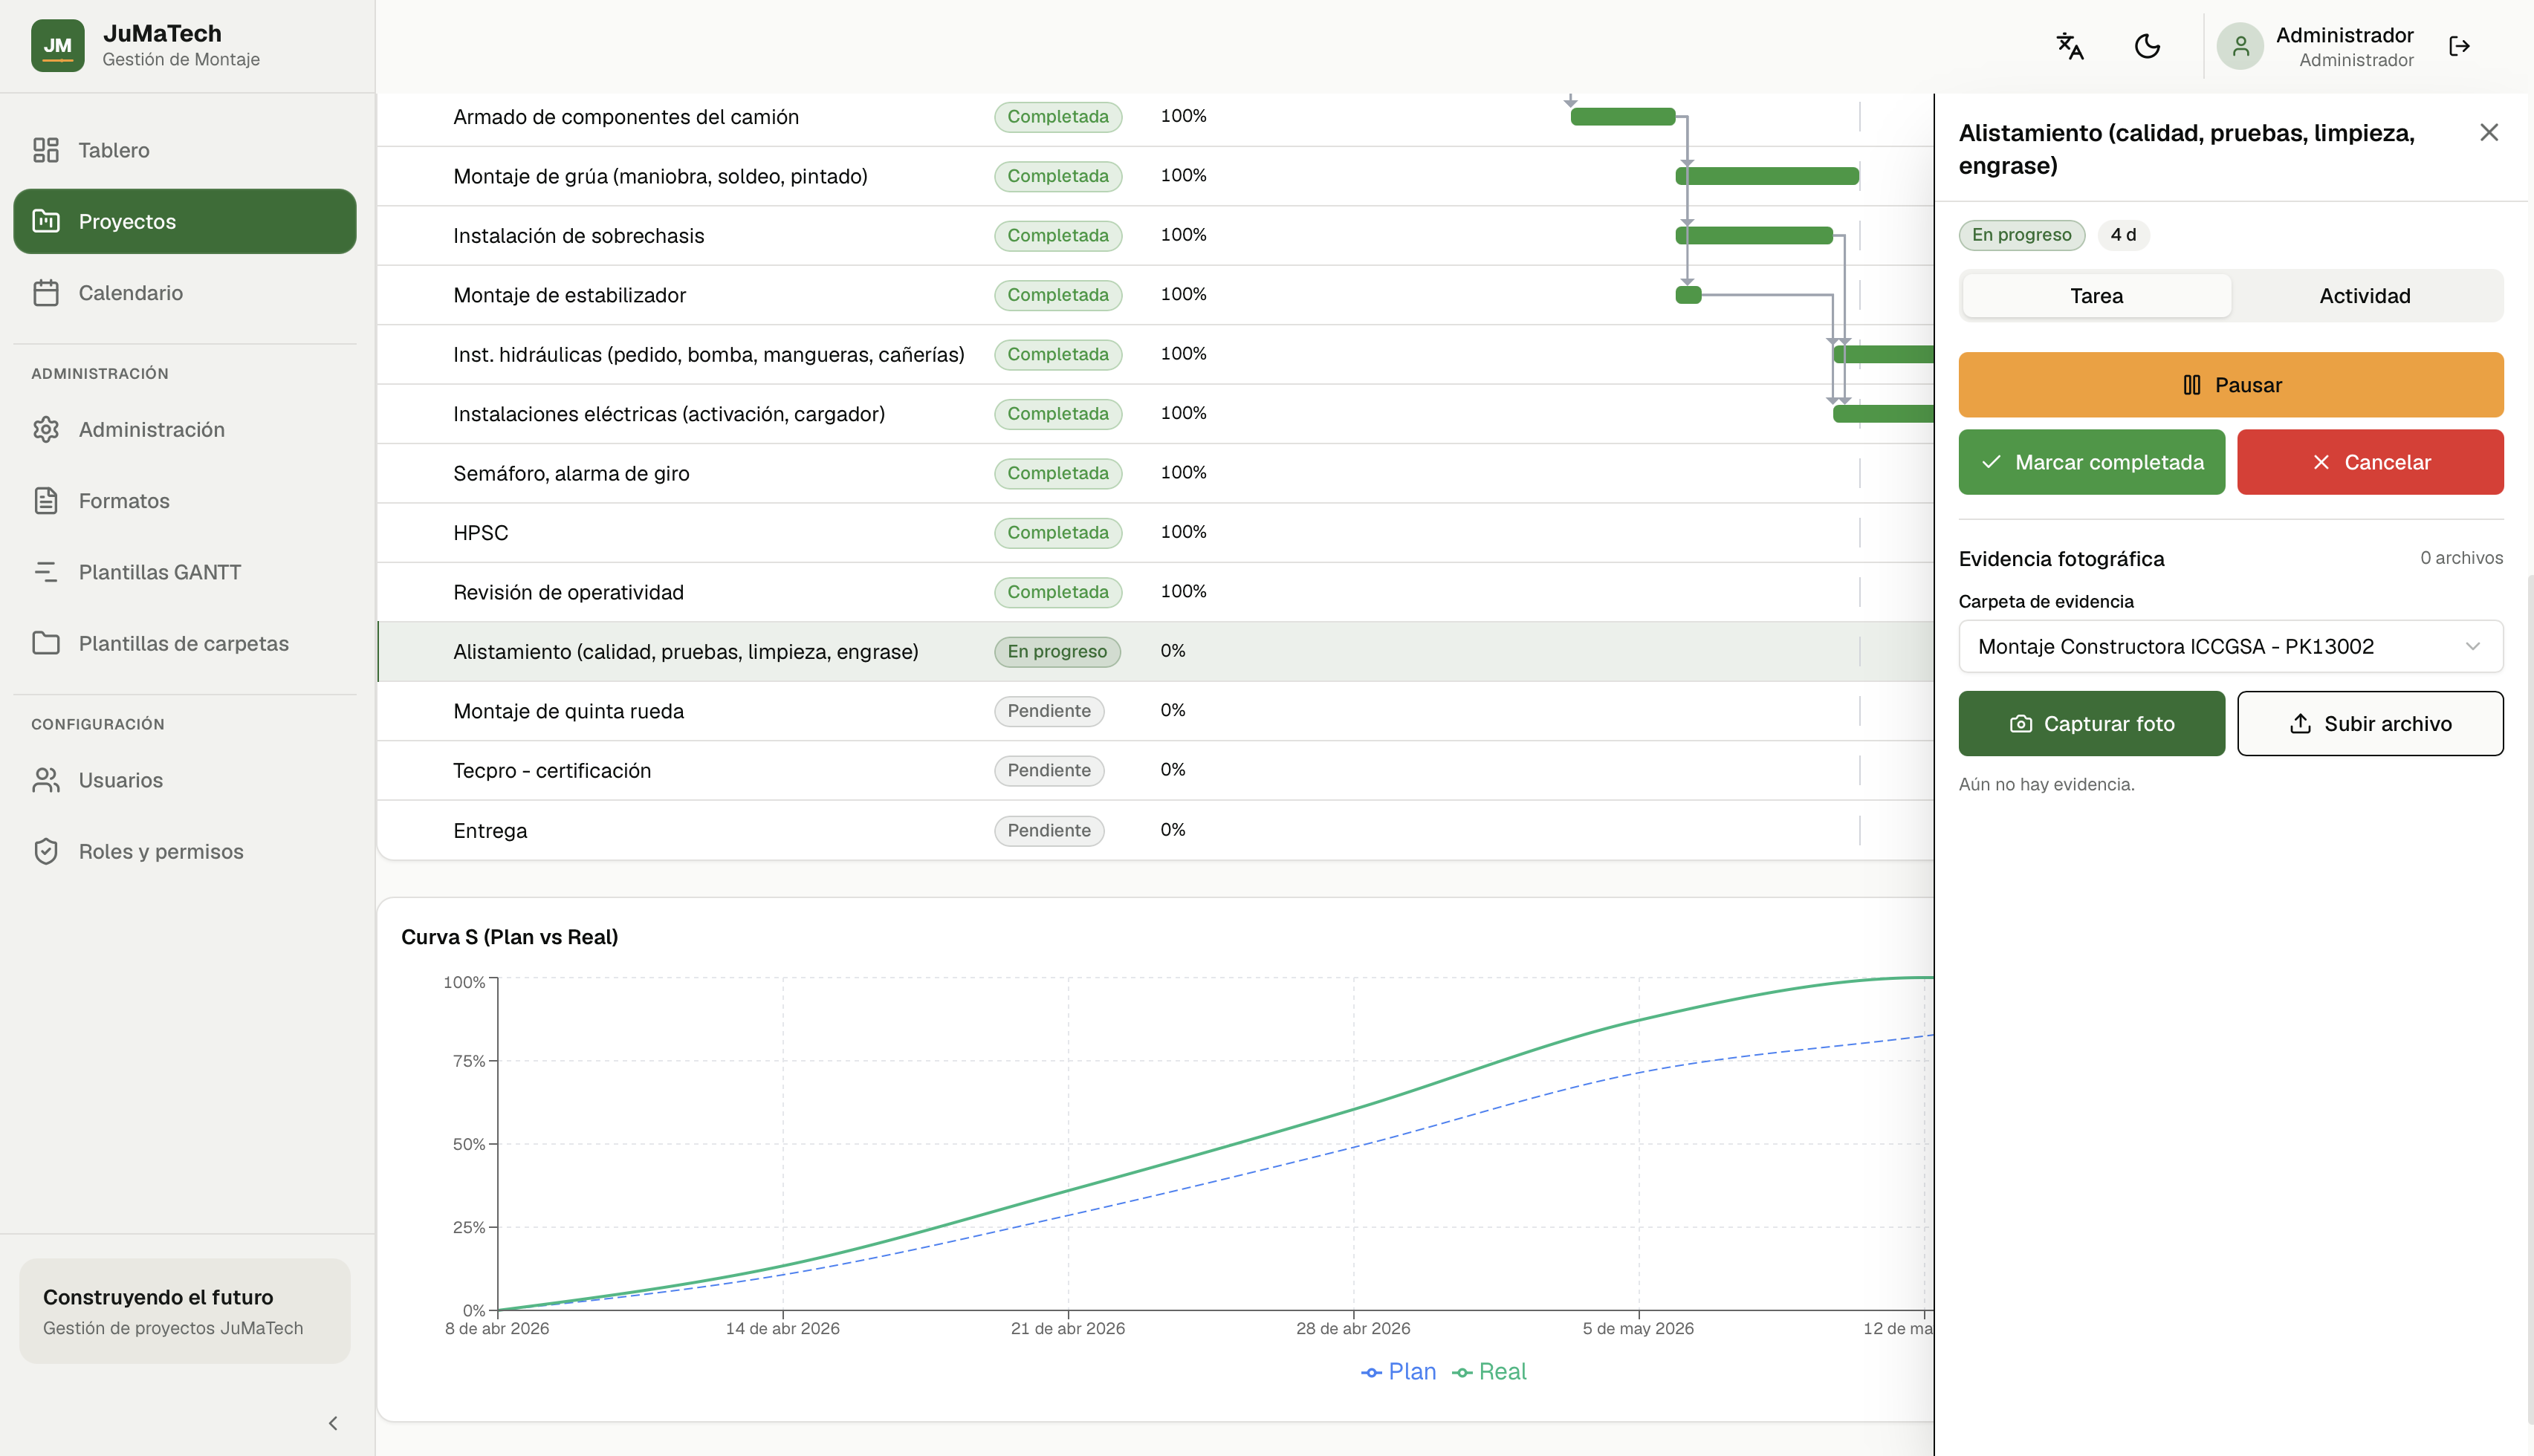Image resolution: width=2534 pixels, height=1456 pixels.
Task: Click the Montaje de grúa Gantt bar
Action: click(1767, 176)
